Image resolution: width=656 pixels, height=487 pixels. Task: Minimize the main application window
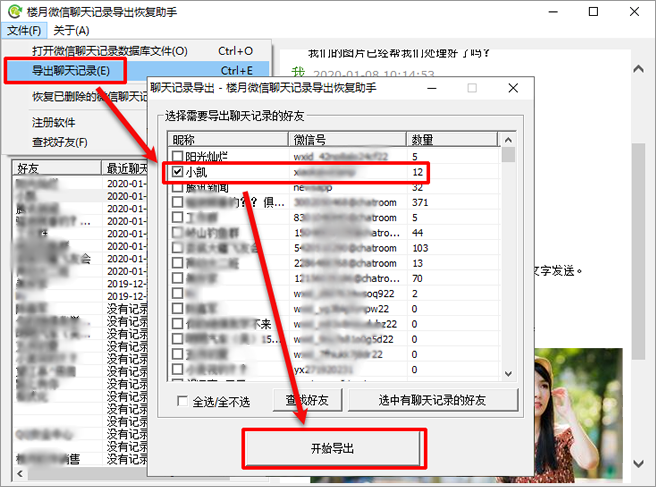click(553, 11)
